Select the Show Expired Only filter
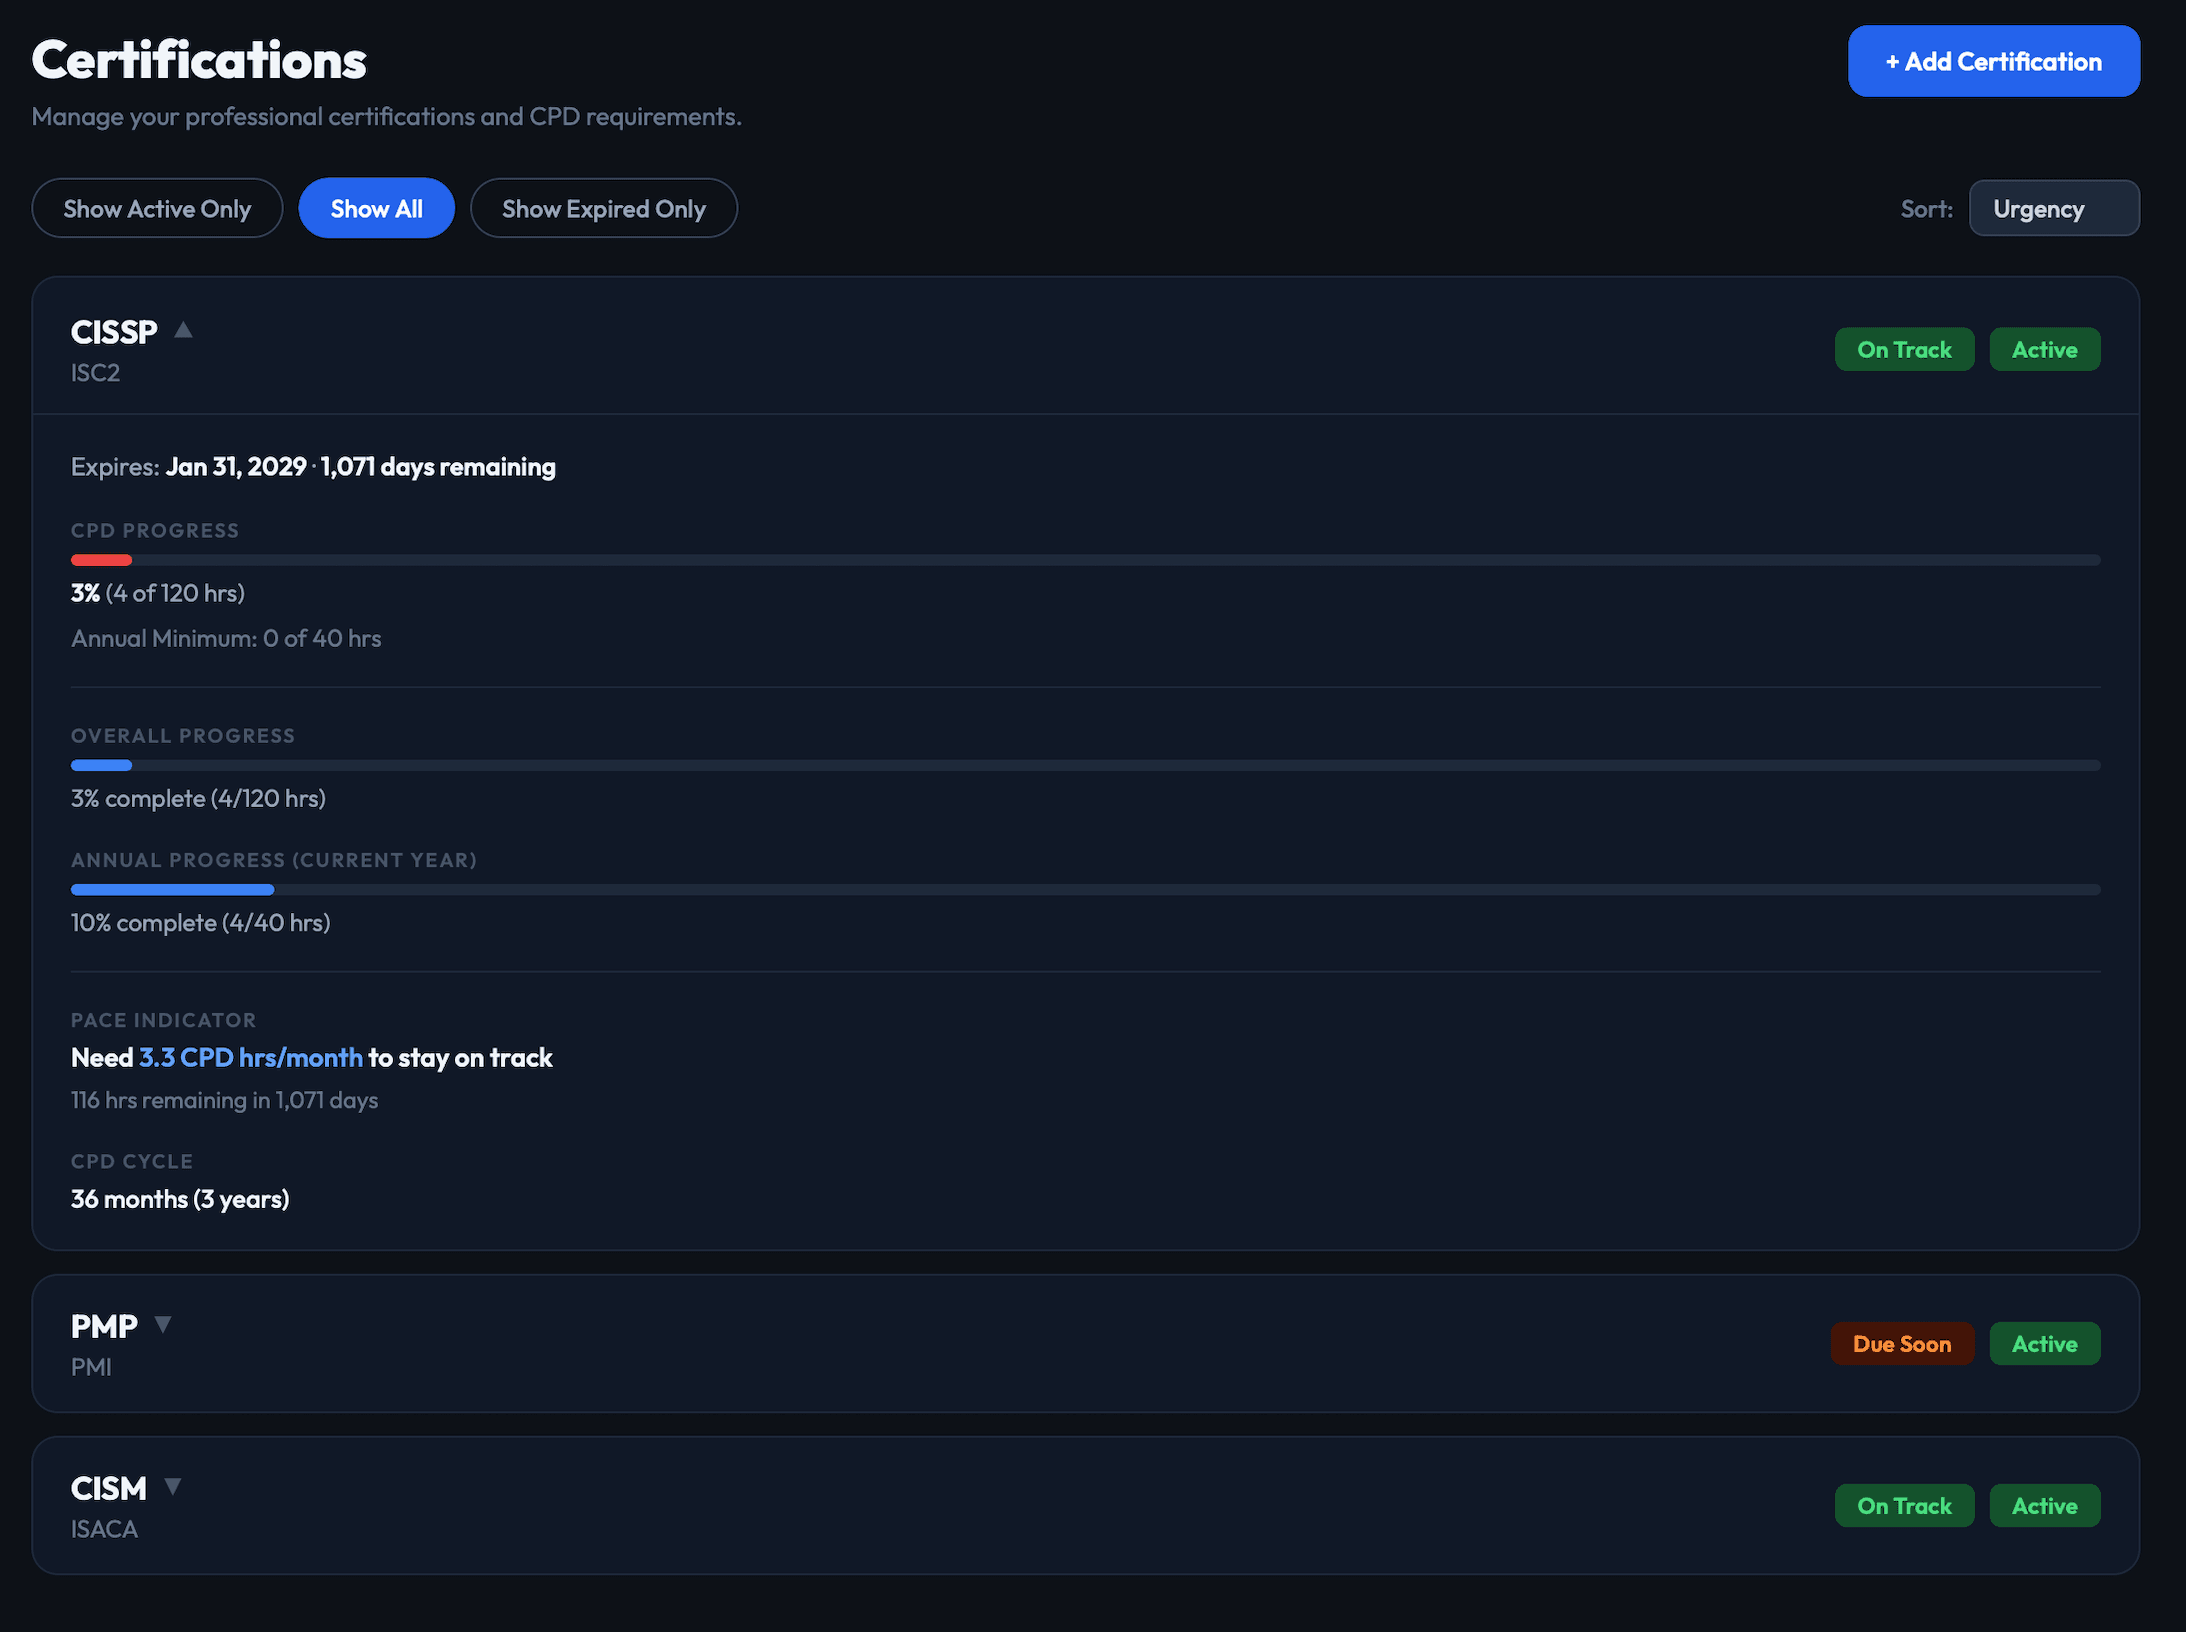The image size is (2186, 1632). pos(604,208)
